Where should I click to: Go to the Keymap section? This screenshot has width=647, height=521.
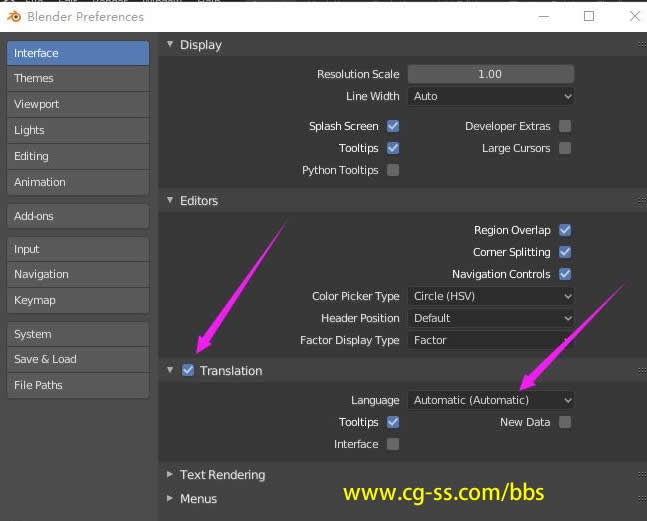[78, 300]
